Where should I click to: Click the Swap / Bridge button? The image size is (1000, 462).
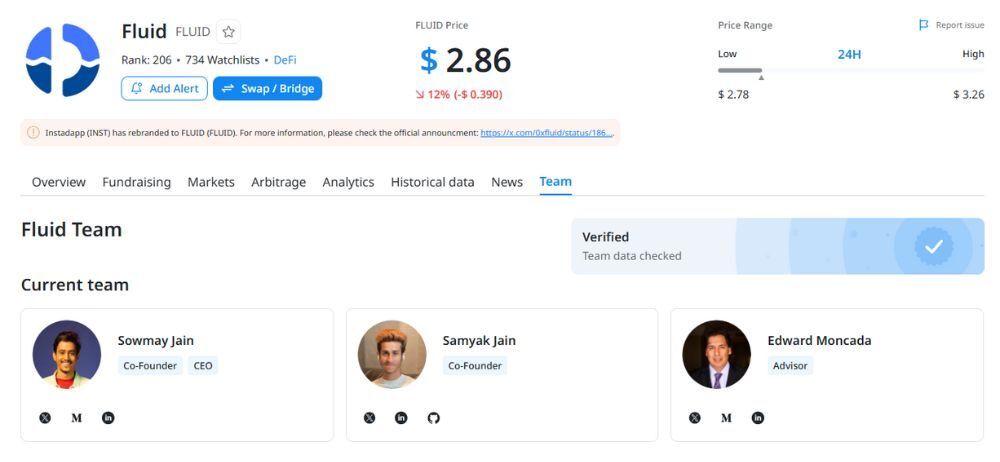[x=267, y=89]
